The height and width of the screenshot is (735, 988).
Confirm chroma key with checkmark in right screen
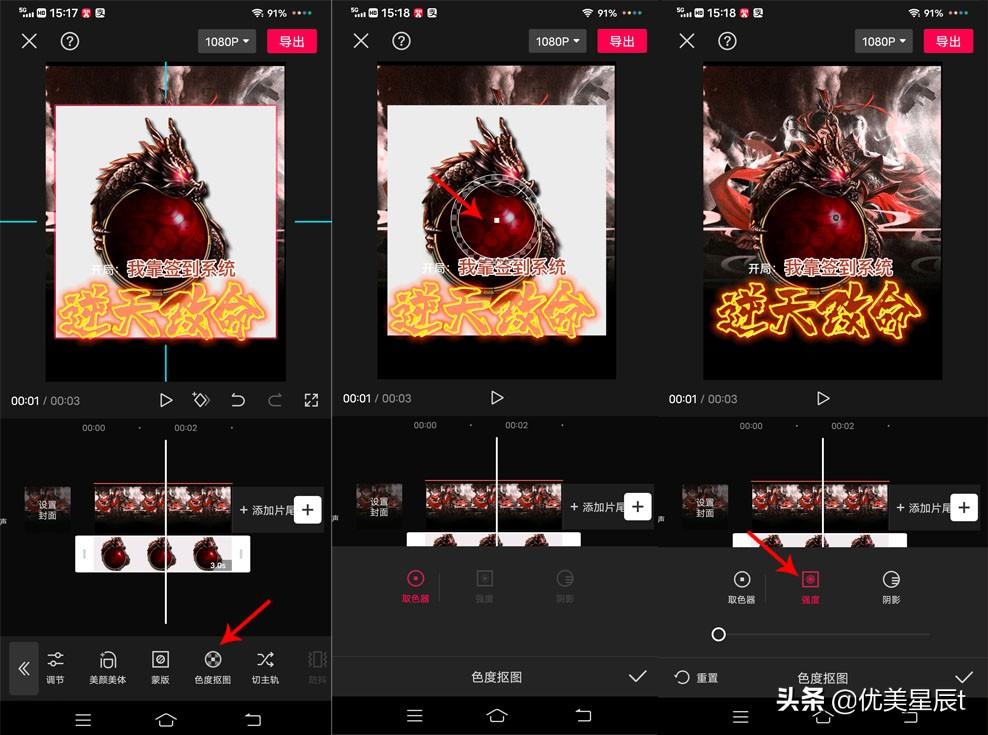[963, 677]
